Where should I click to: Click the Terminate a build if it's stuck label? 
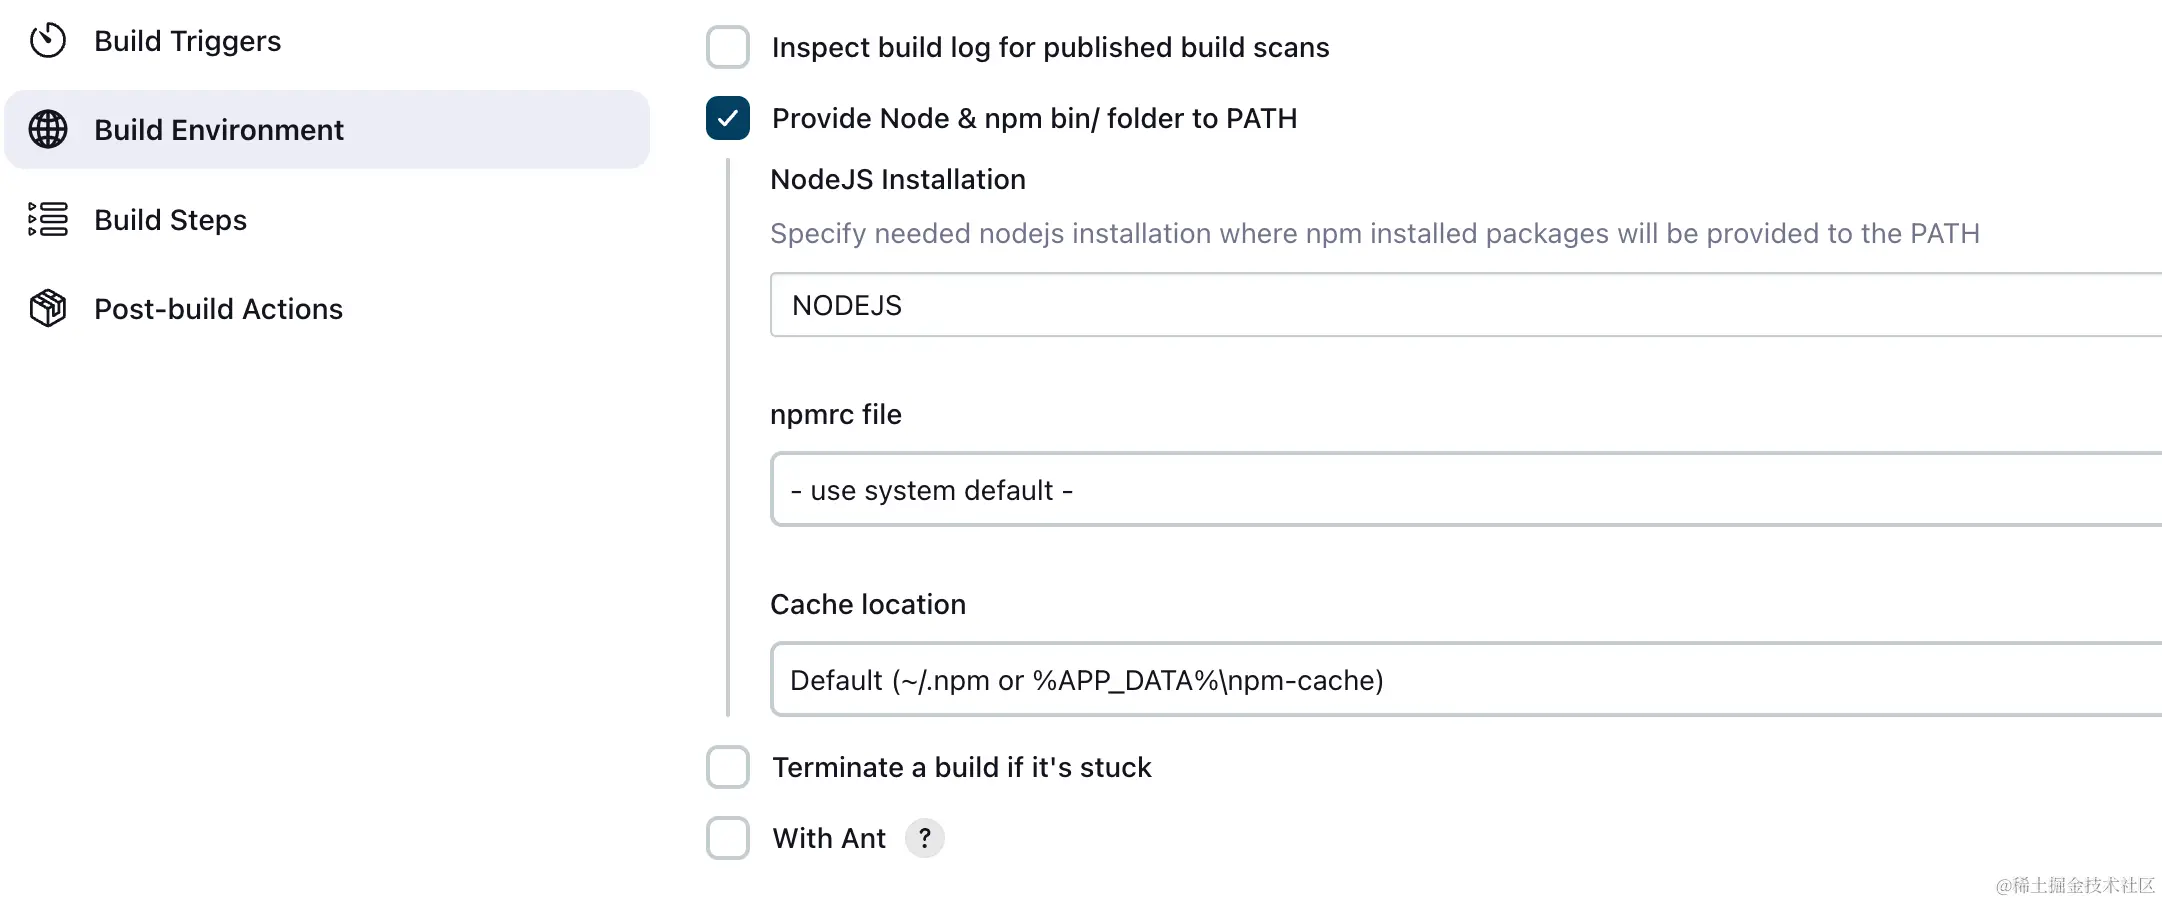(961, 767)
